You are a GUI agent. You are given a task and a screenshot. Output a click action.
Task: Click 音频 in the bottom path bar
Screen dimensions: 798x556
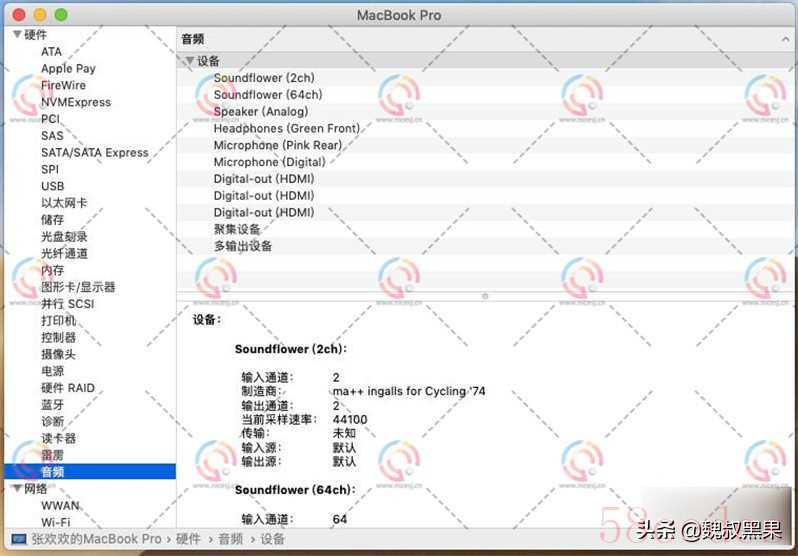[x=231, y=539]
